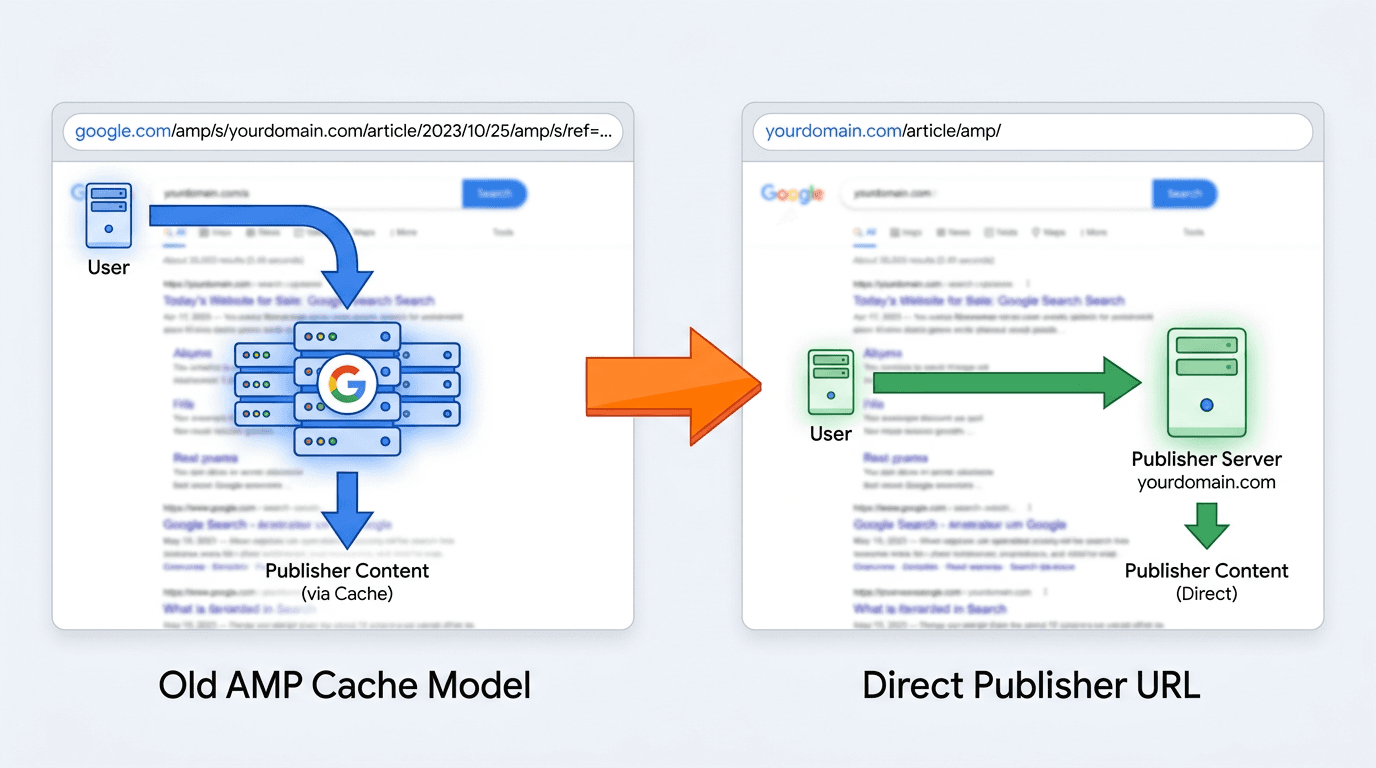This screenshot has height=768, width=1376.
Task: Focus the yourdomain.com/article/amp/ address bar
Action: (x=1032, y=132)
